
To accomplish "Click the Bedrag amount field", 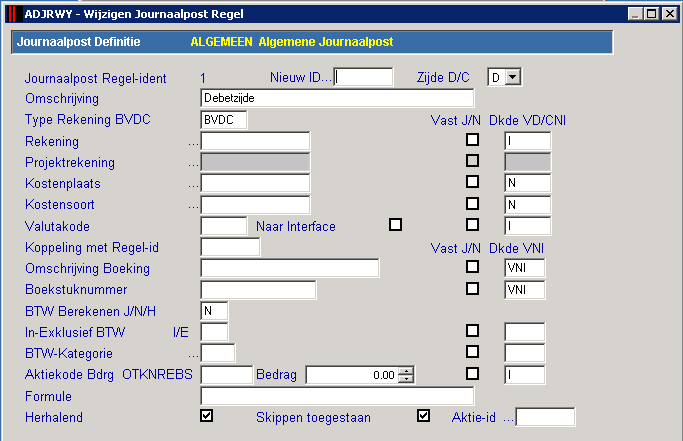I will click(353, 375).
